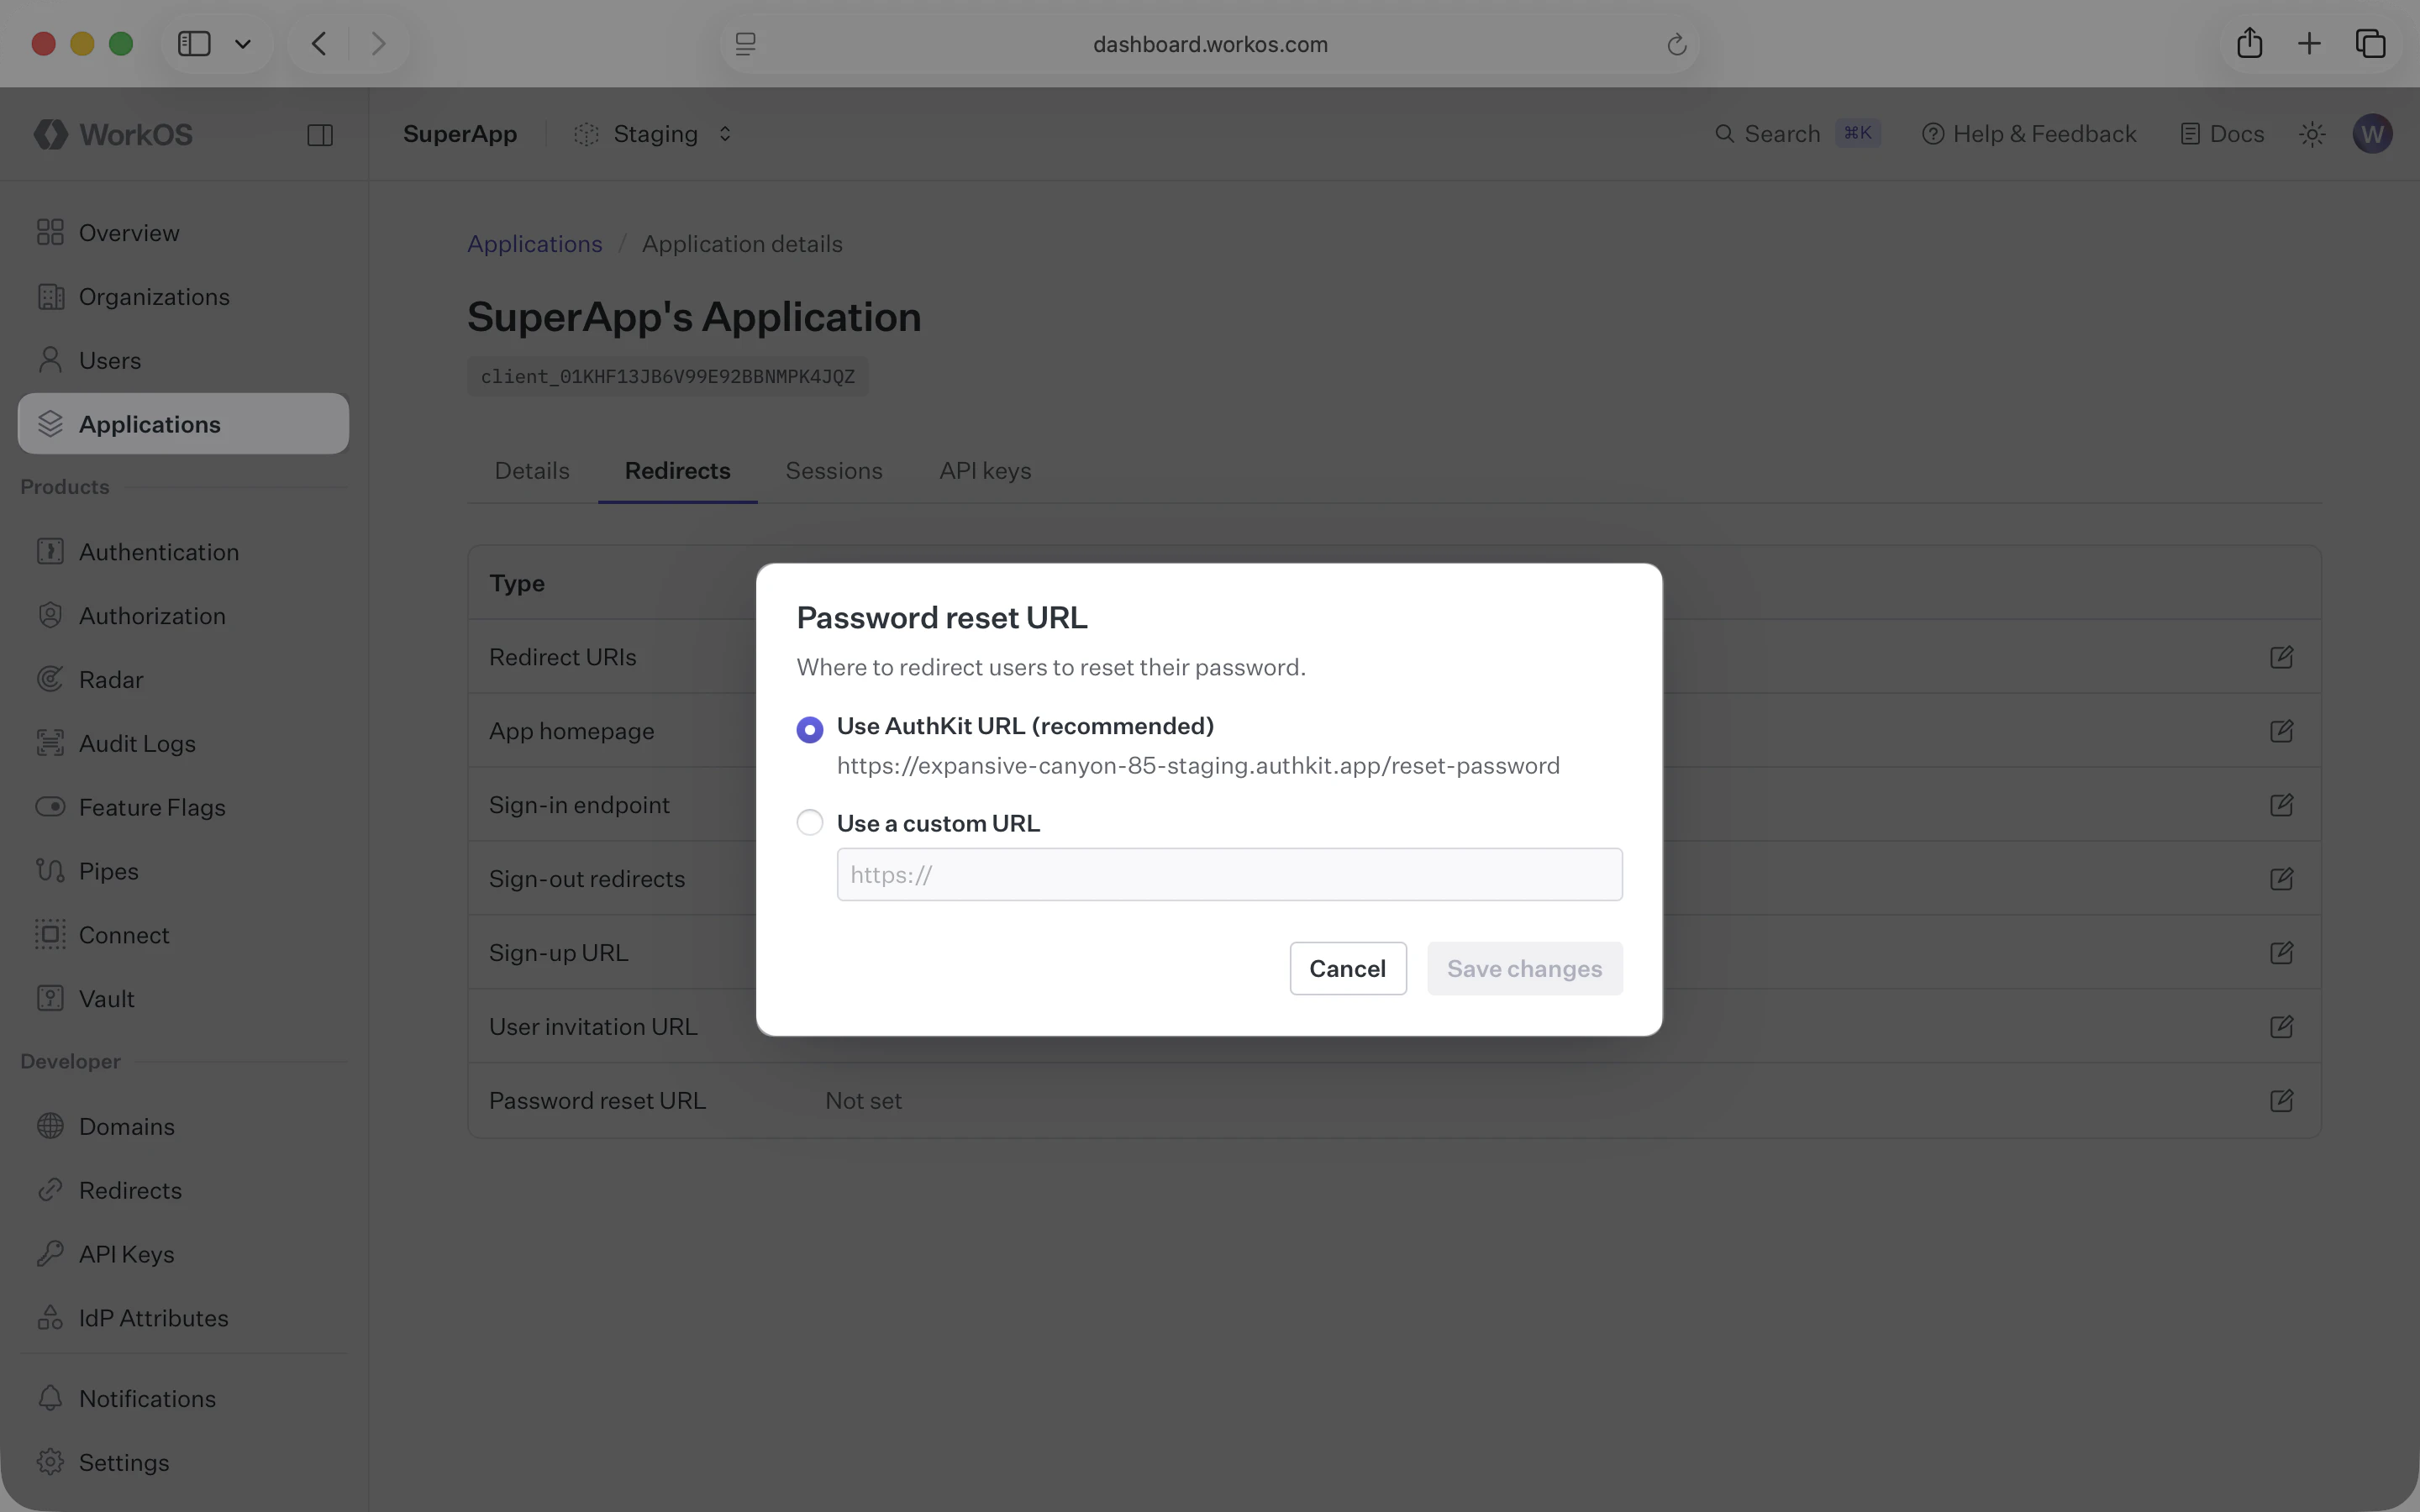This screenshot has height=1512, width=2420.
Task: Toggle the light/dark theme sun icon
Action: (2312, 134)
